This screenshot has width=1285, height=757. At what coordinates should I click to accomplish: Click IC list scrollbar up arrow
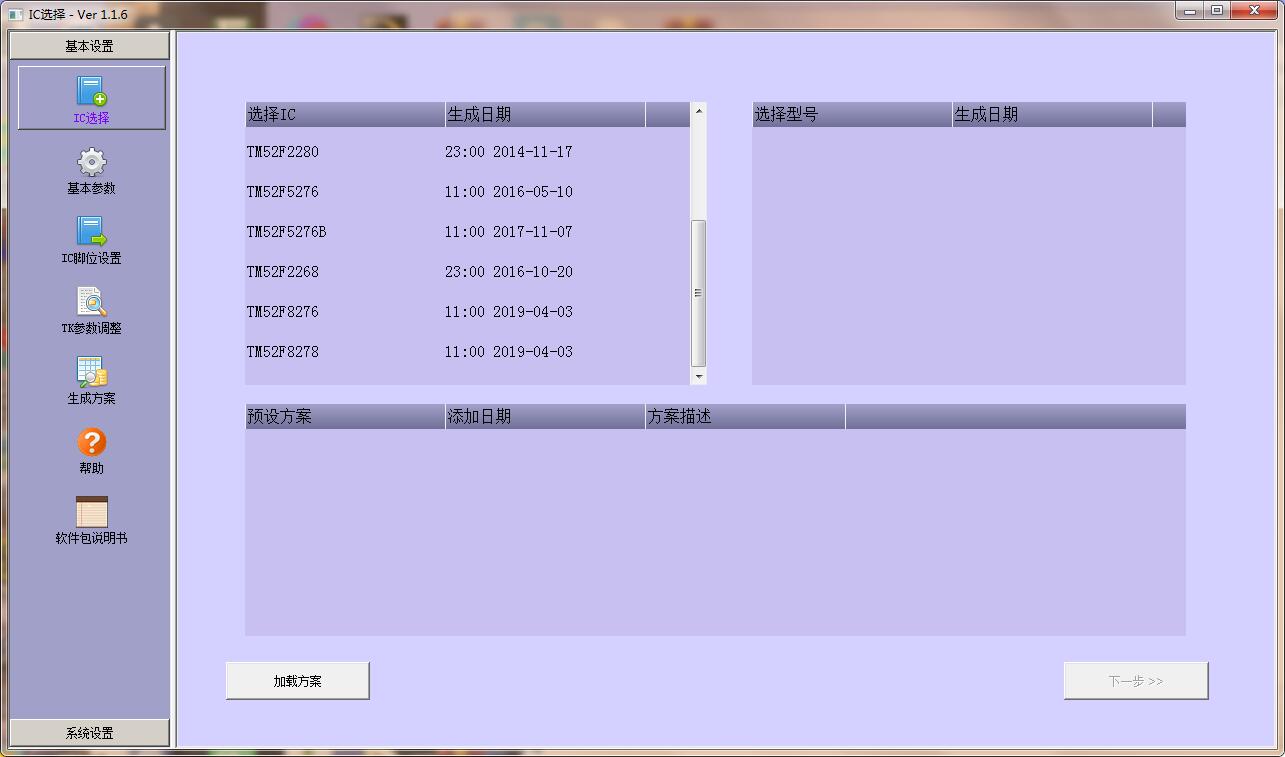pyautogui.click(x=698, y=110)
